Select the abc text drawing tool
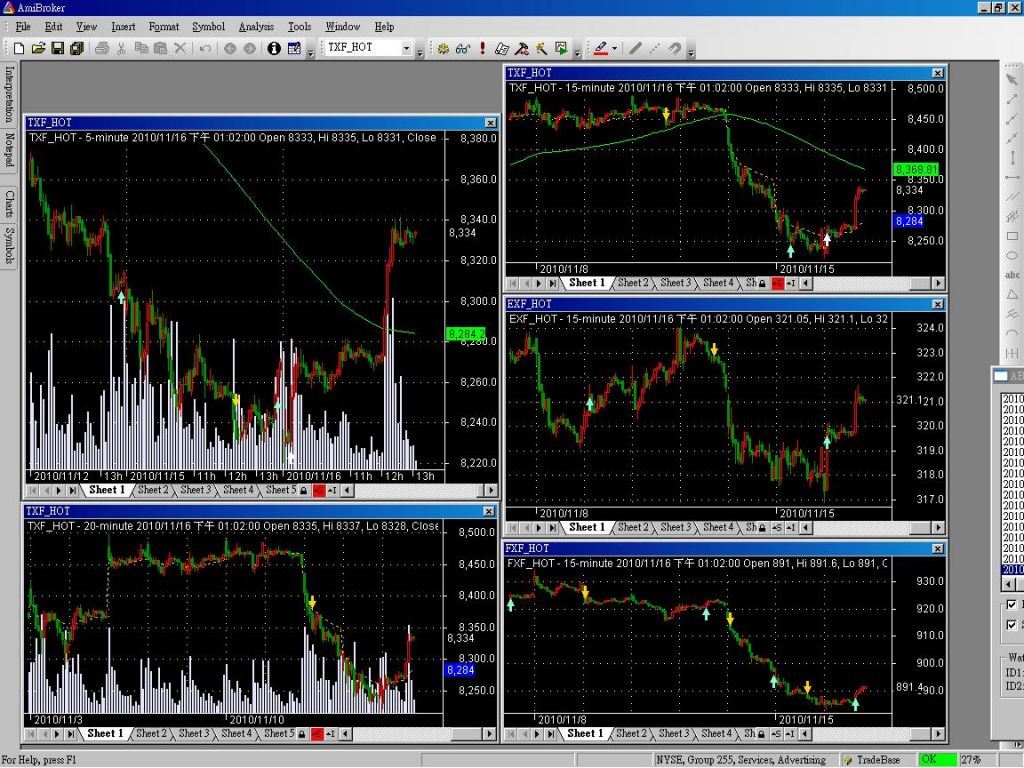1024x768 pixels. coord(1012,275)
